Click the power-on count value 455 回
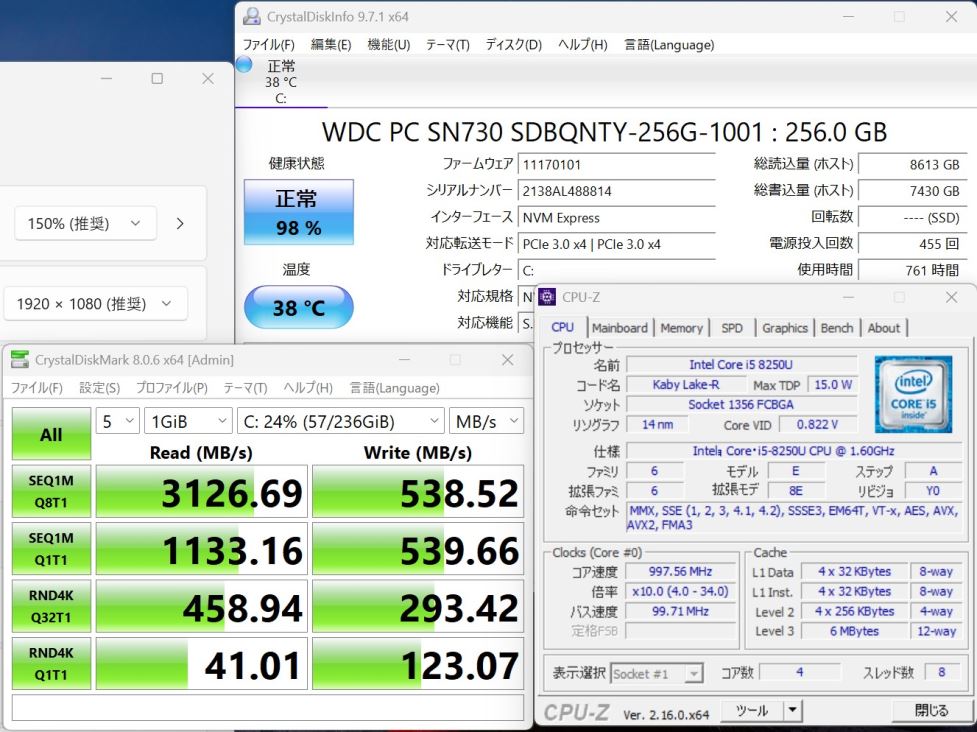The width and height of the screenshot is (977, 732). (912, 244)
